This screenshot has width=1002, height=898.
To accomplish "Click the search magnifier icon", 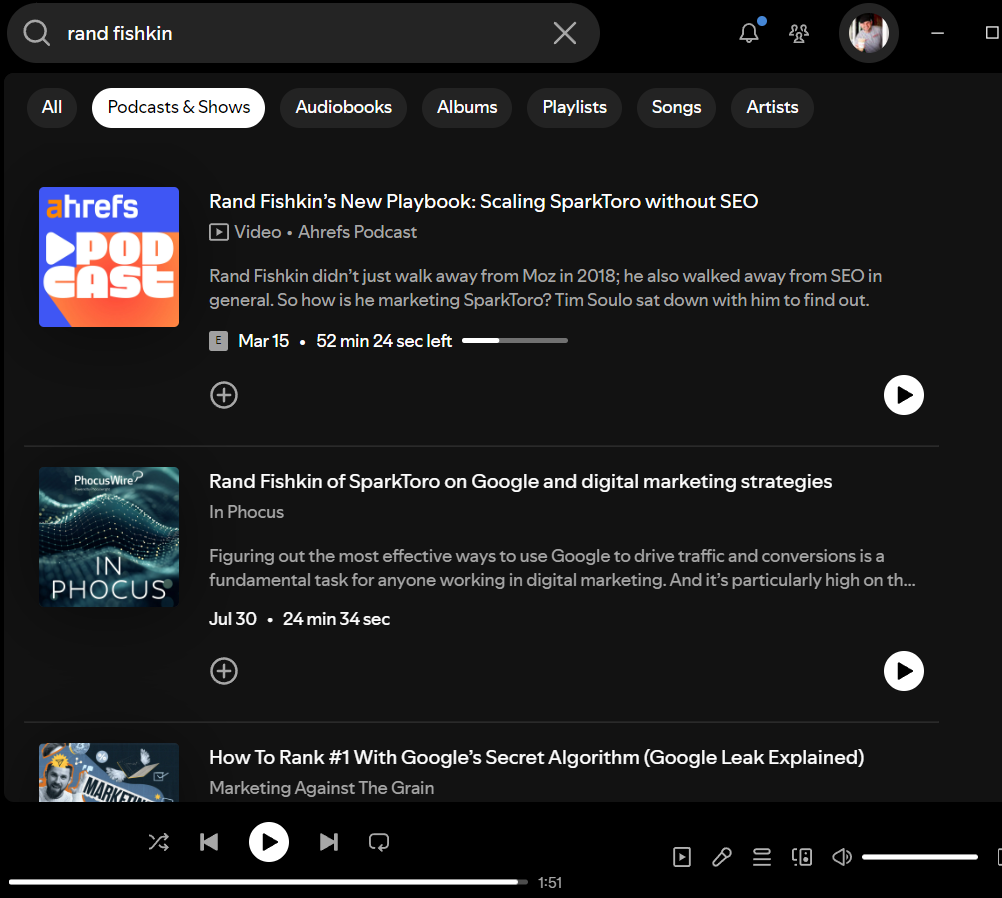I will click(36, 33).
